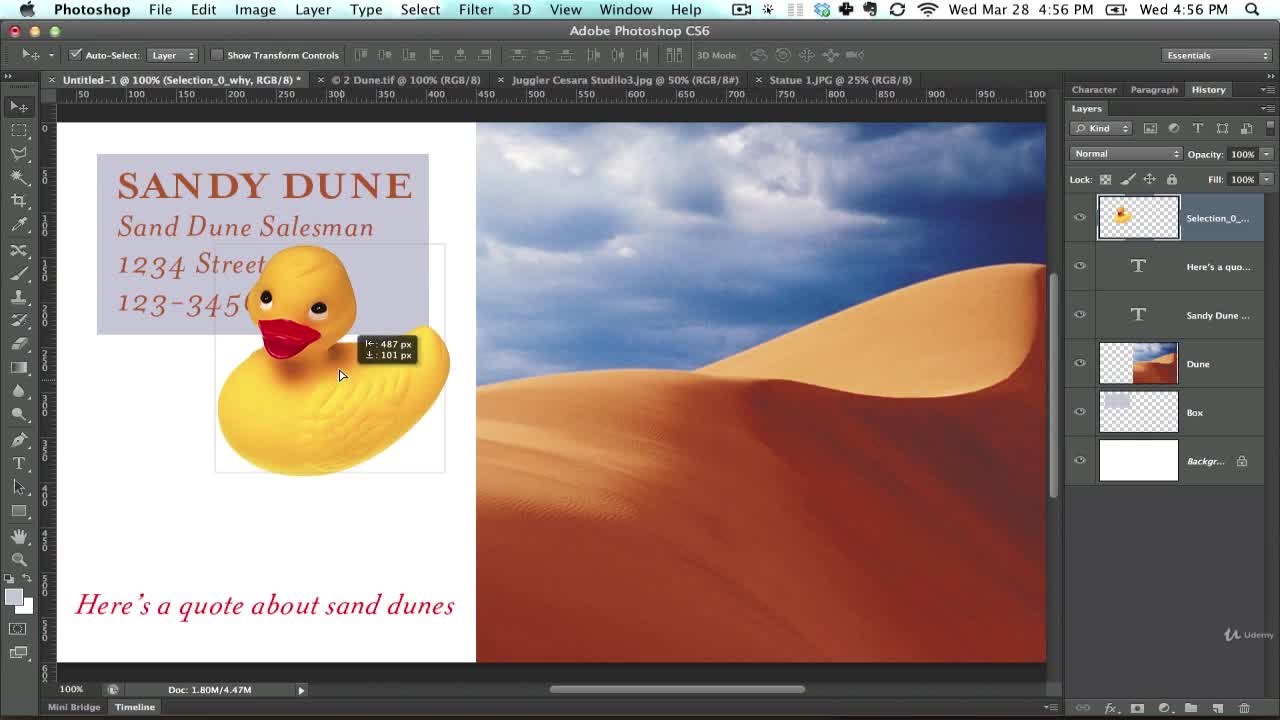Open the Essentials workspace dropdown
The height and width of the screenshot is (720, 1280).
1217,55
